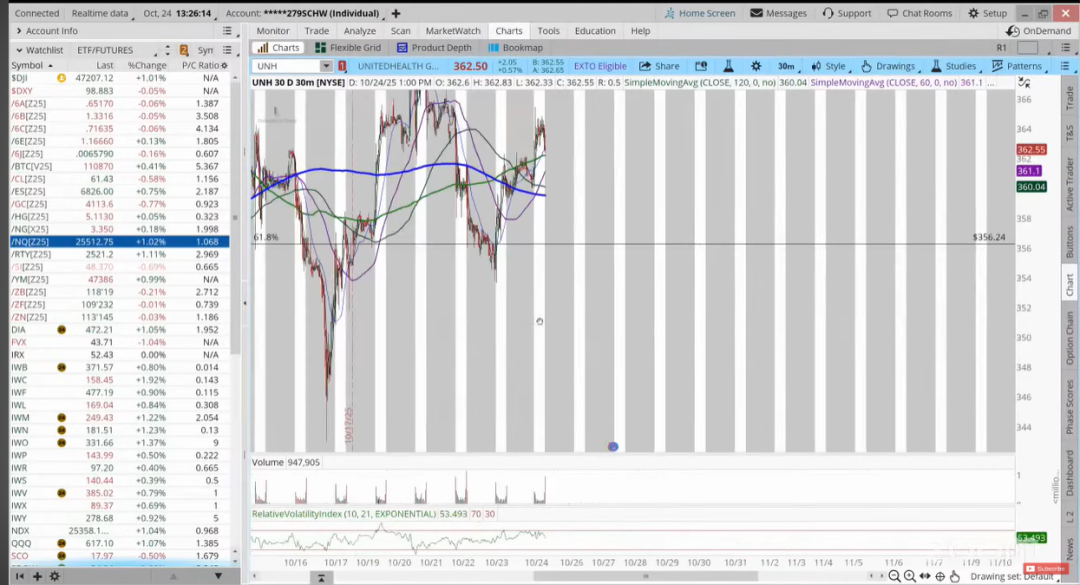Open the Active Trader side panel
1080x585 pixels.
coord(1070,184)
